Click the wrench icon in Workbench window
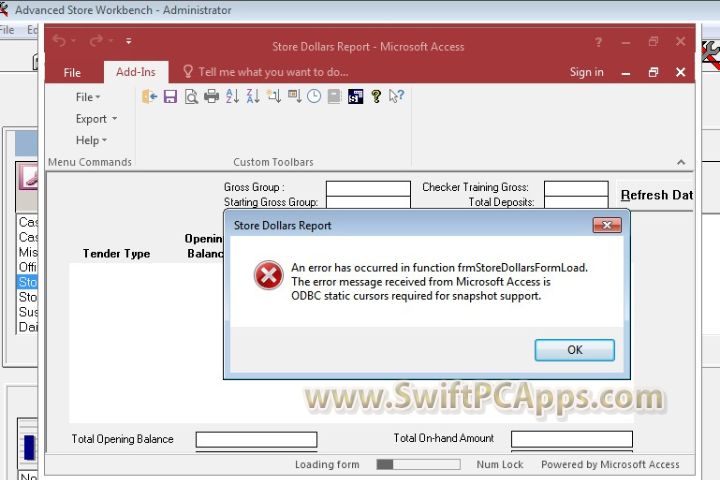 [x=711, y=55]
